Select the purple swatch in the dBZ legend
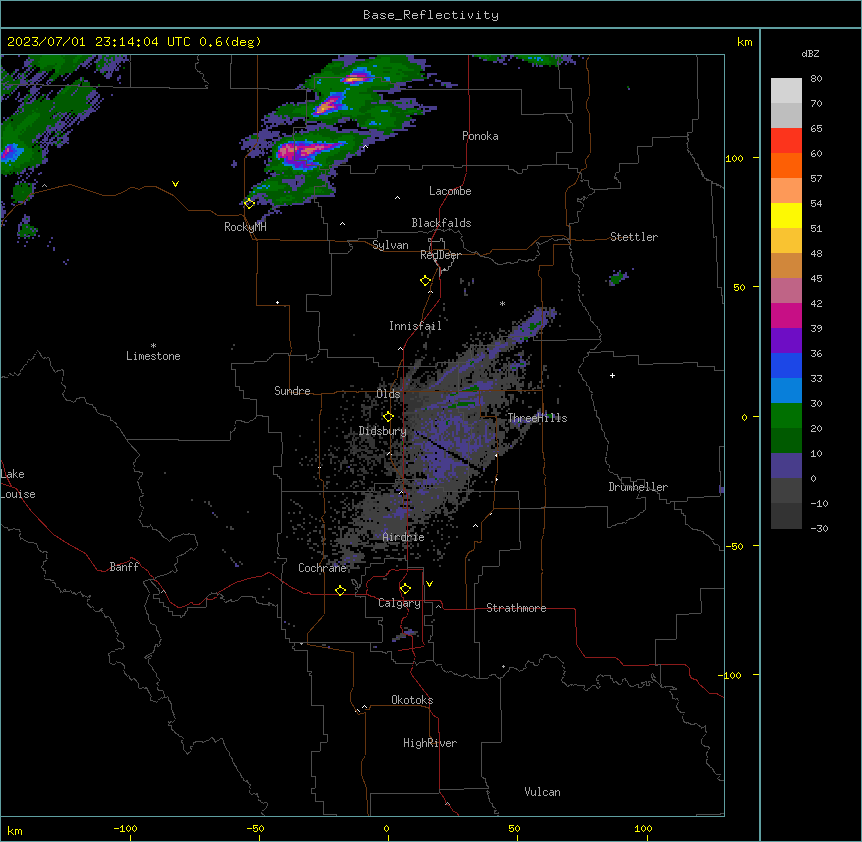 pyautogui.click(x=786, y=340)
